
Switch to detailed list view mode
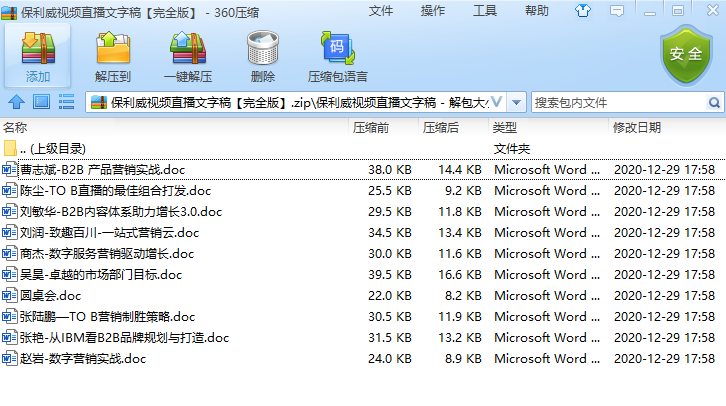click(x=67, y=102)
